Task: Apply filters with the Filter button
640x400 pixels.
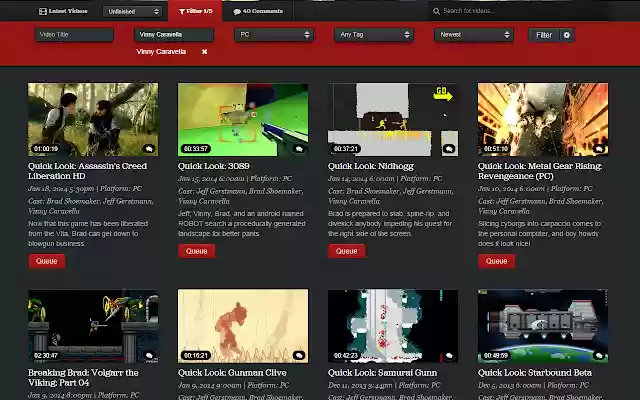Action: (544, 35)
